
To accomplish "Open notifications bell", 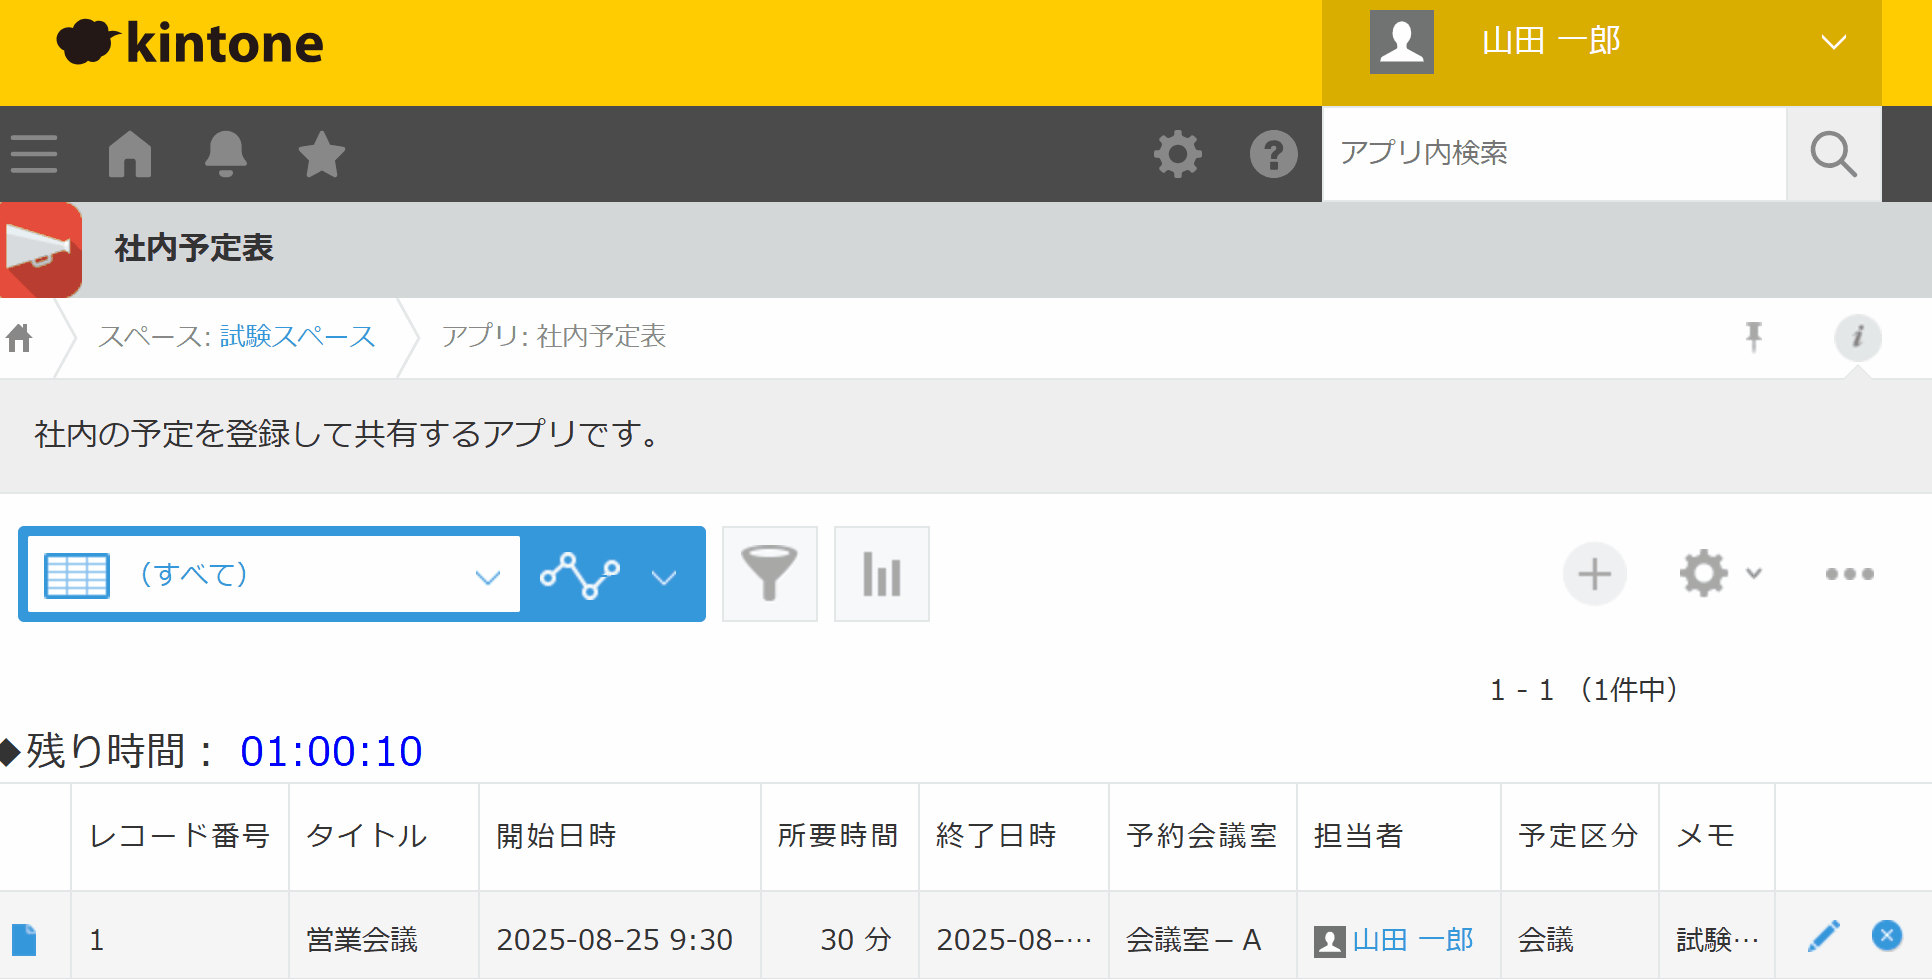I will 226,154.
